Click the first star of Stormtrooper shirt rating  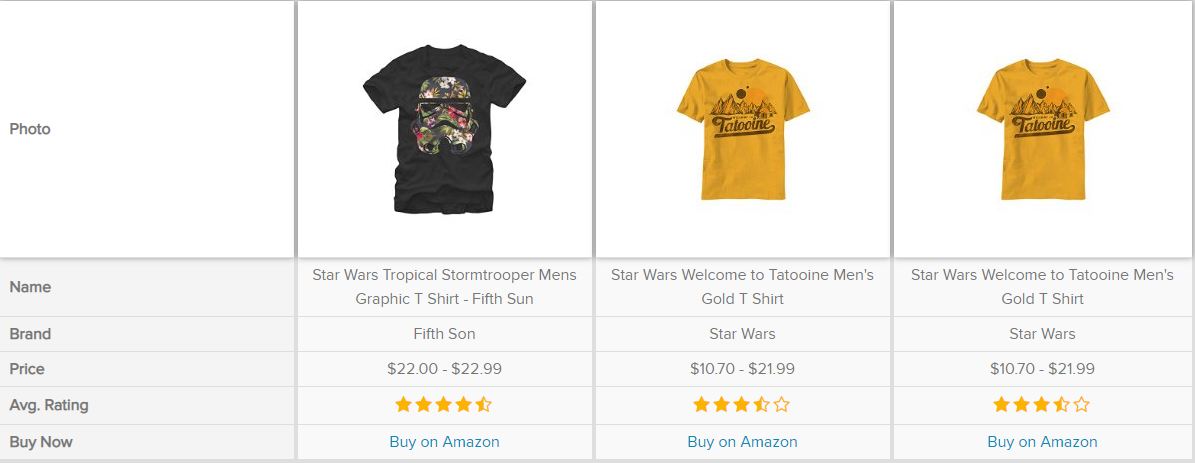click(x=403, y=405)
